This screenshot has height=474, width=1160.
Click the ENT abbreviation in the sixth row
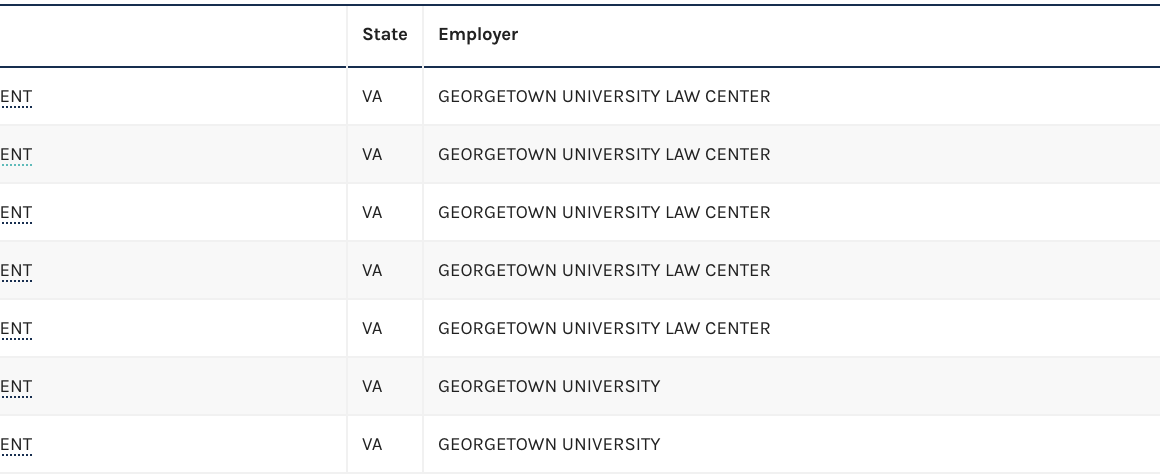pyautogui.click(x=16, y=387)
